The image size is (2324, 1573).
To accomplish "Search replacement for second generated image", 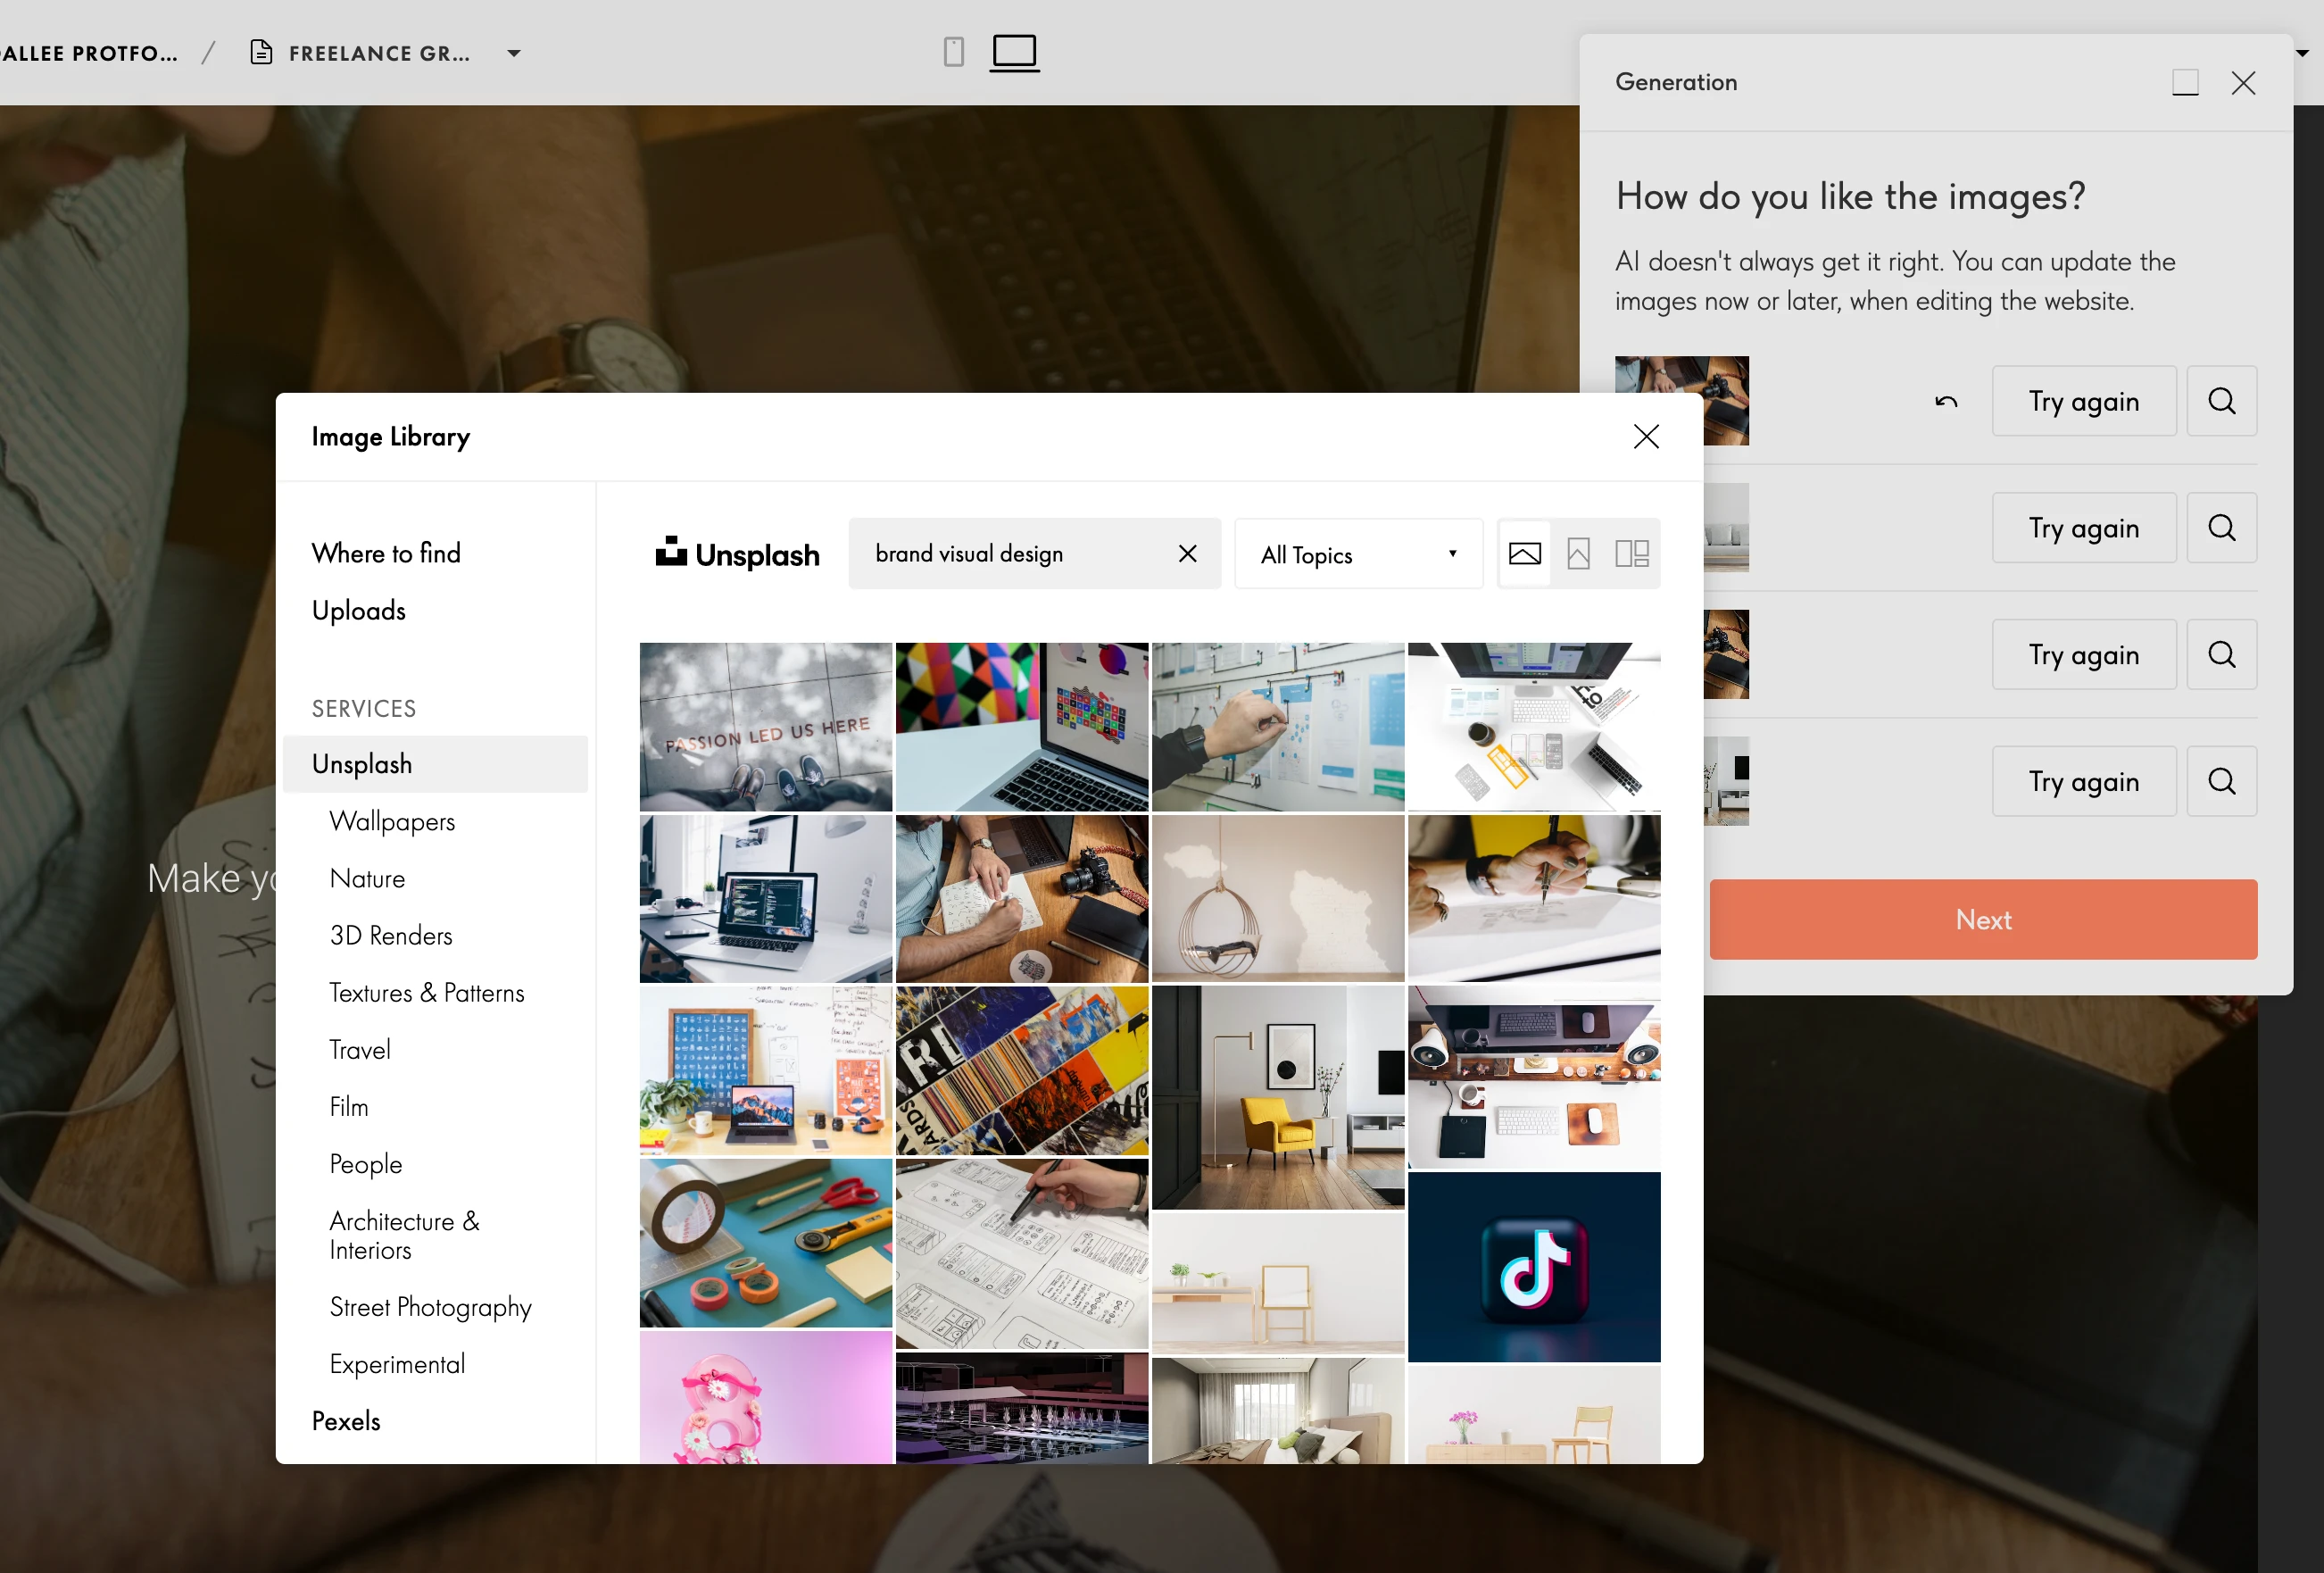I will click(x=2222, y=528).
